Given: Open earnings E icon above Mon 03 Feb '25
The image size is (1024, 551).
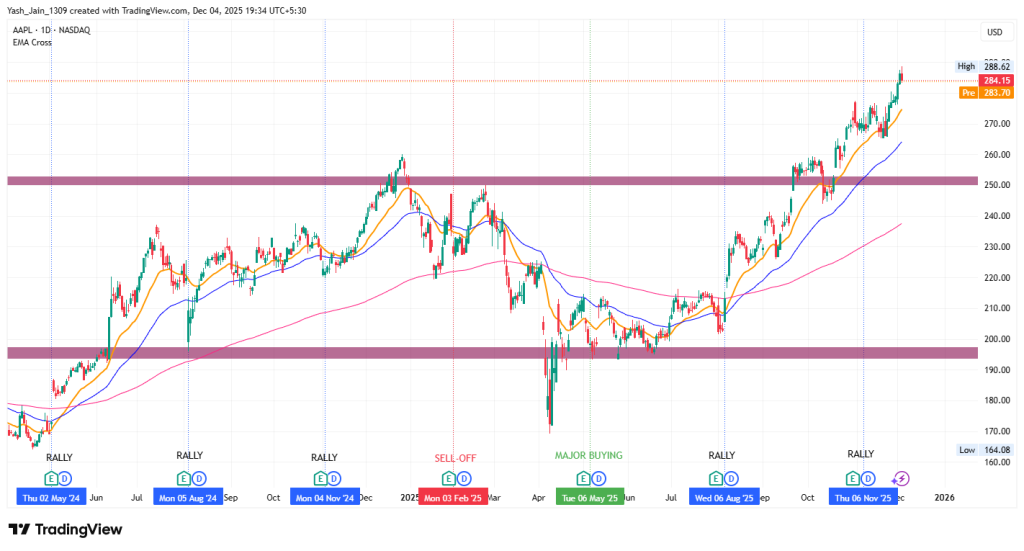Looking at the screenshot, I should [448, 479].
